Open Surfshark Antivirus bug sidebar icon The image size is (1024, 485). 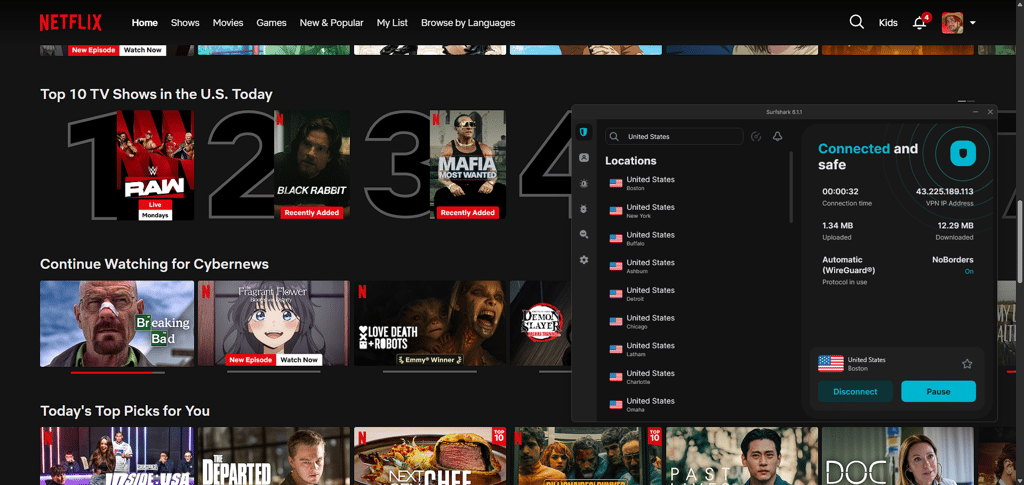[x=584, y=209]
